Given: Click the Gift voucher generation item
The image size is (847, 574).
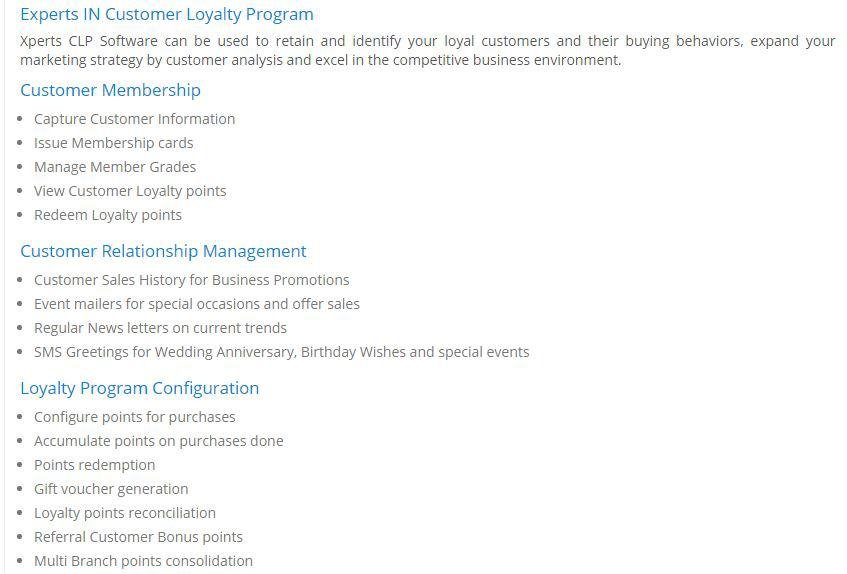Looking at the screenshot, I should click(x=111, y=489).
